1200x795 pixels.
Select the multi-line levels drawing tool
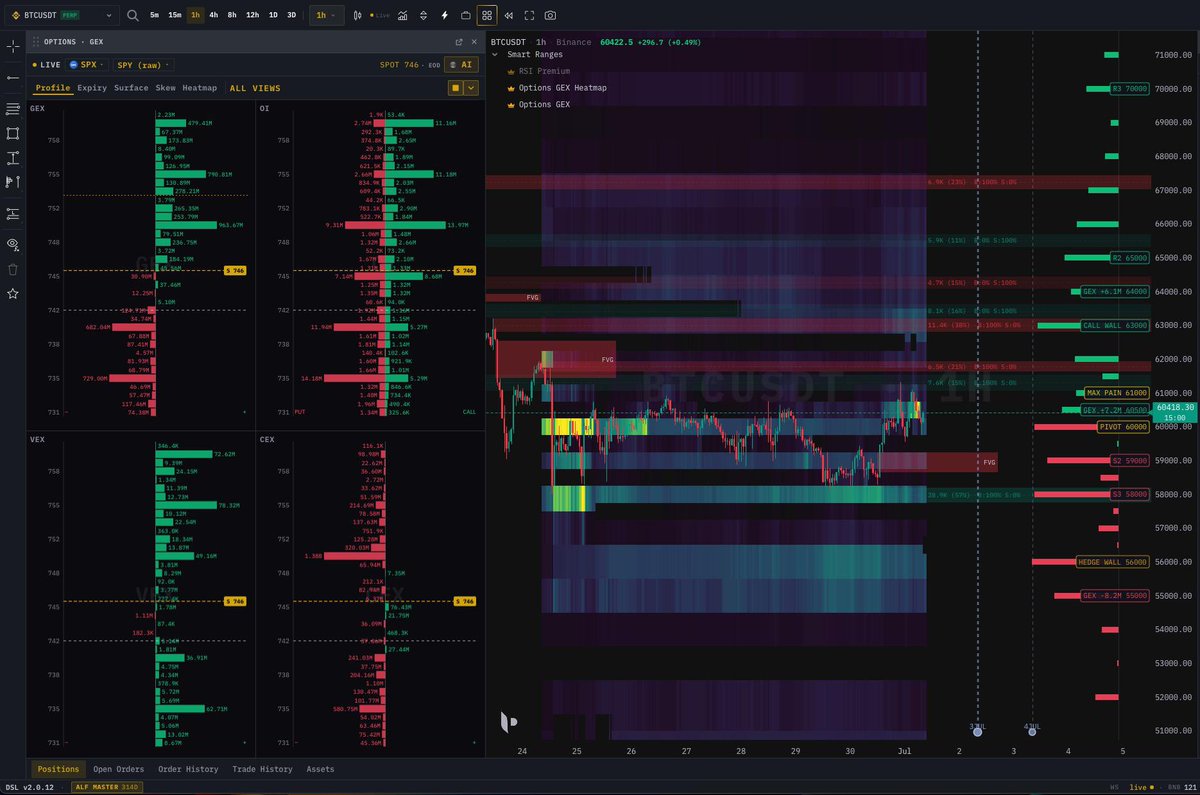point(13,108)
